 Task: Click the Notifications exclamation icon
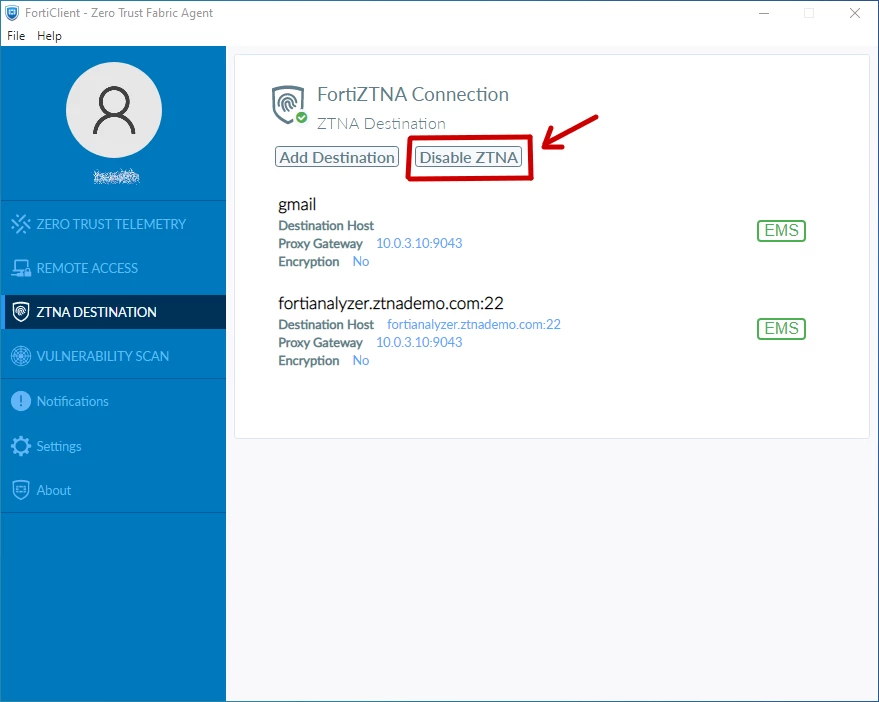21,401
